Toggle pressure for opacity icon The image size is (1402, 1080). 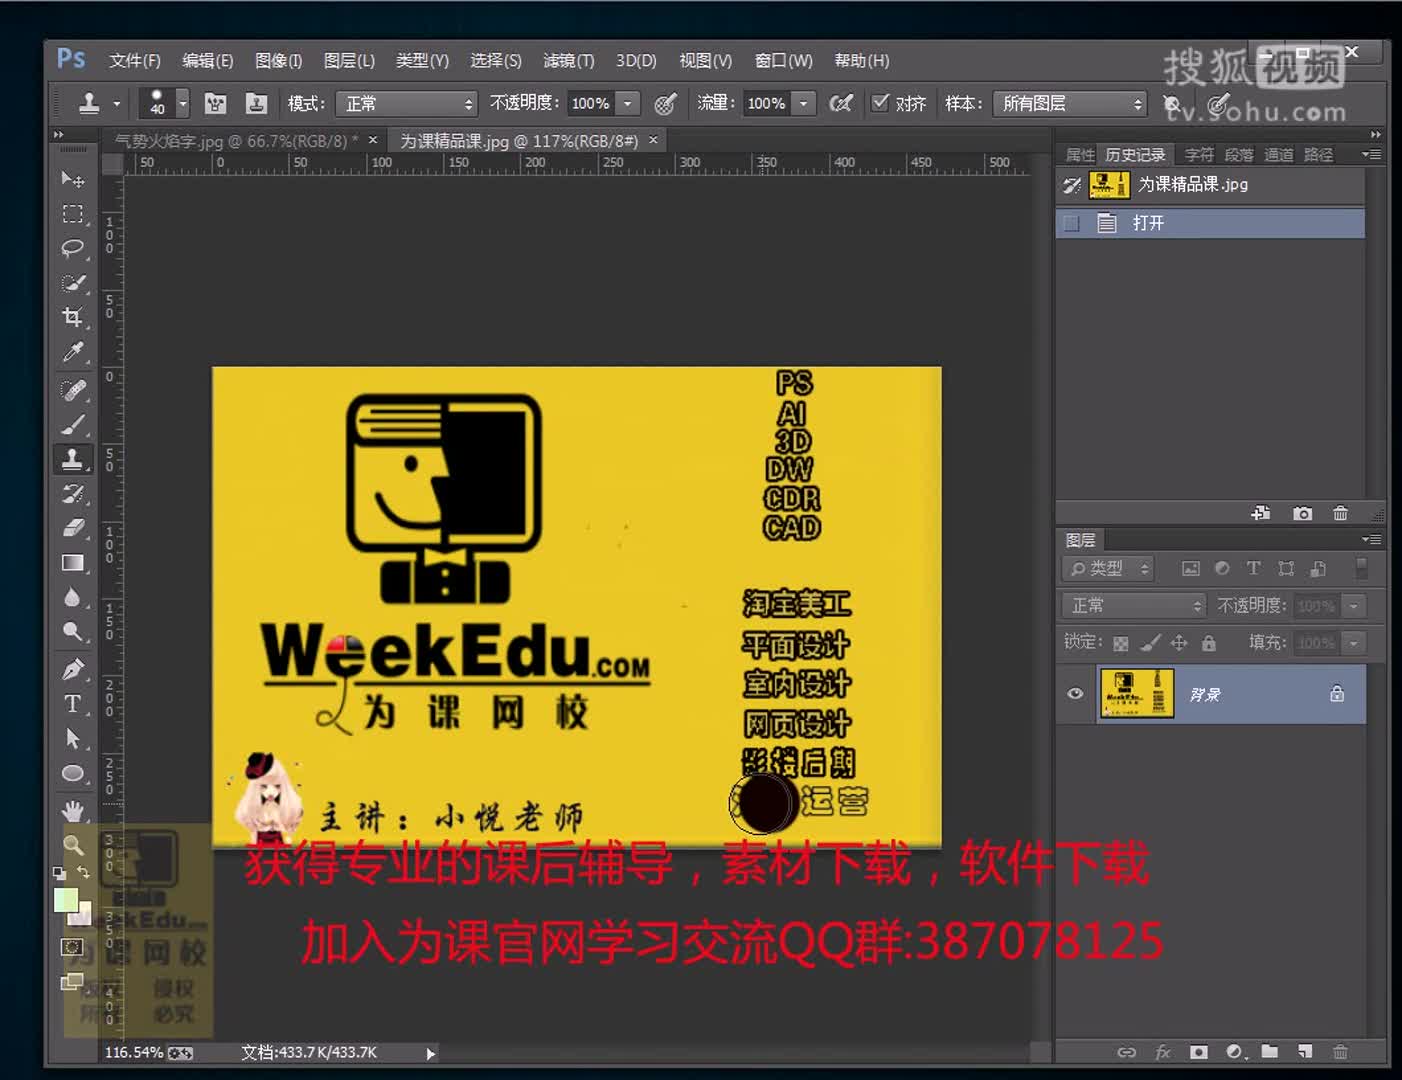[665, 103]
